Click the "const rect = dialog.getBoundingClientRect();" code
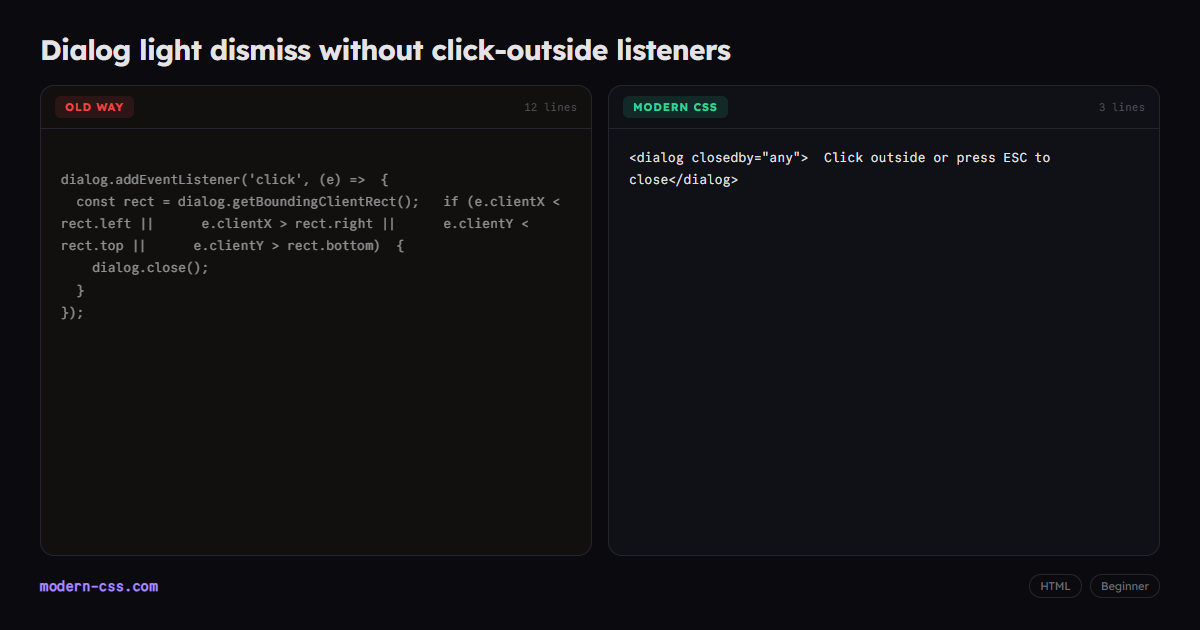The height and width of the screenshot is (630, 1200). pos(248,202)
